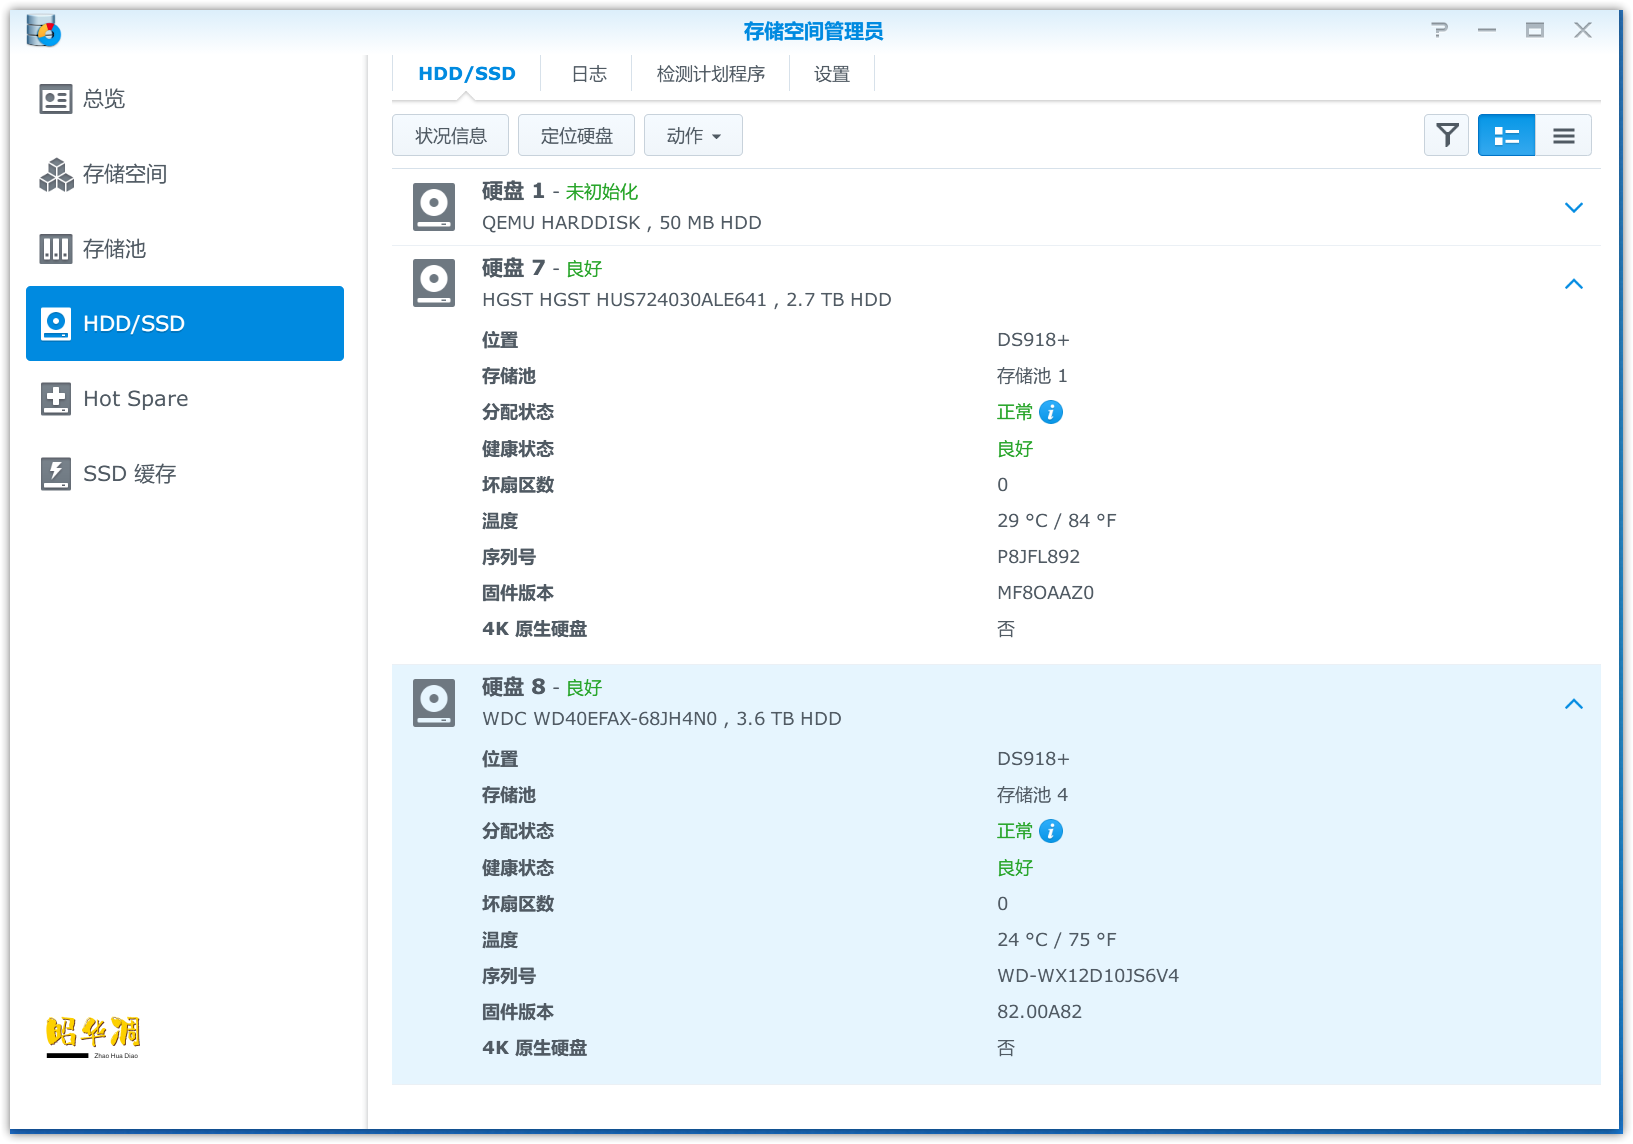
Task: Collapse 硬盘 7 details
Action: point(1573,284)
